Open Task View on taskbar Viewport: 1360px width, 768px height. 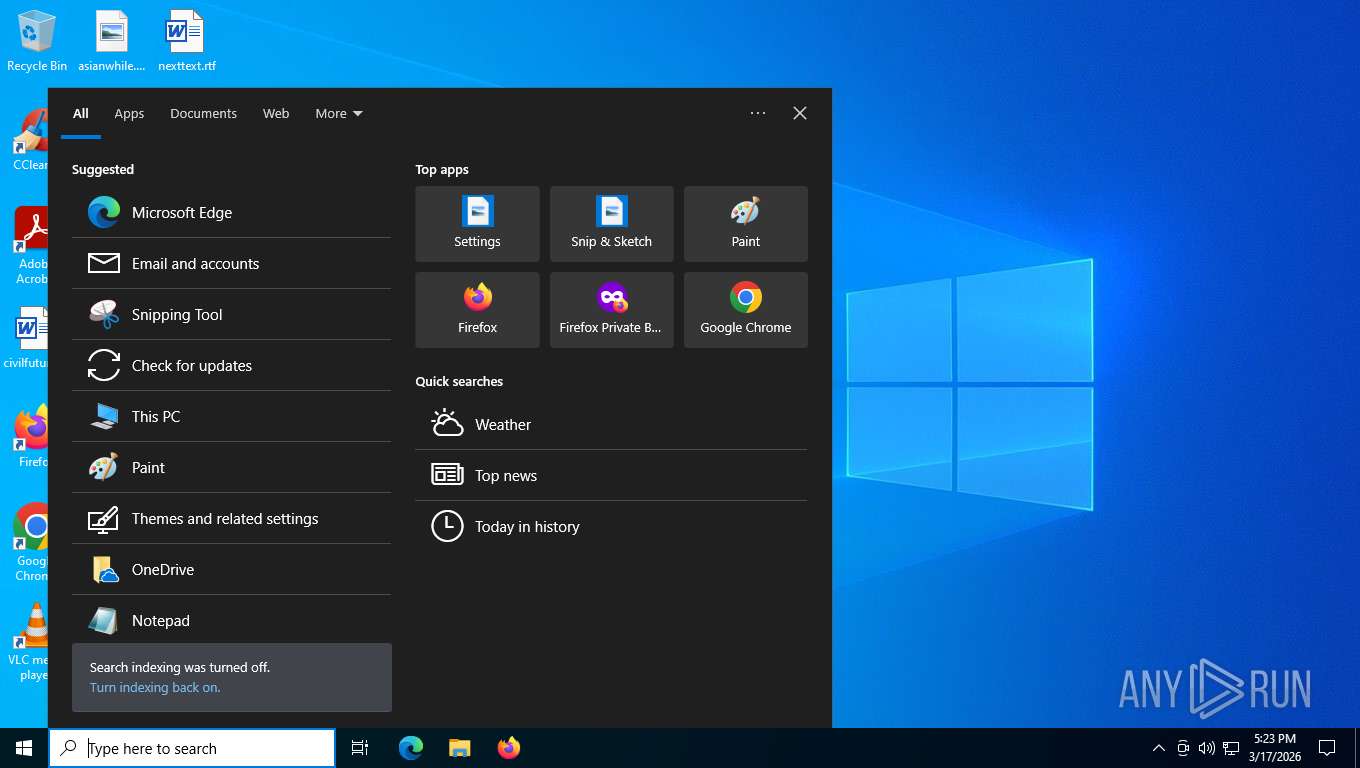point(360,748)
